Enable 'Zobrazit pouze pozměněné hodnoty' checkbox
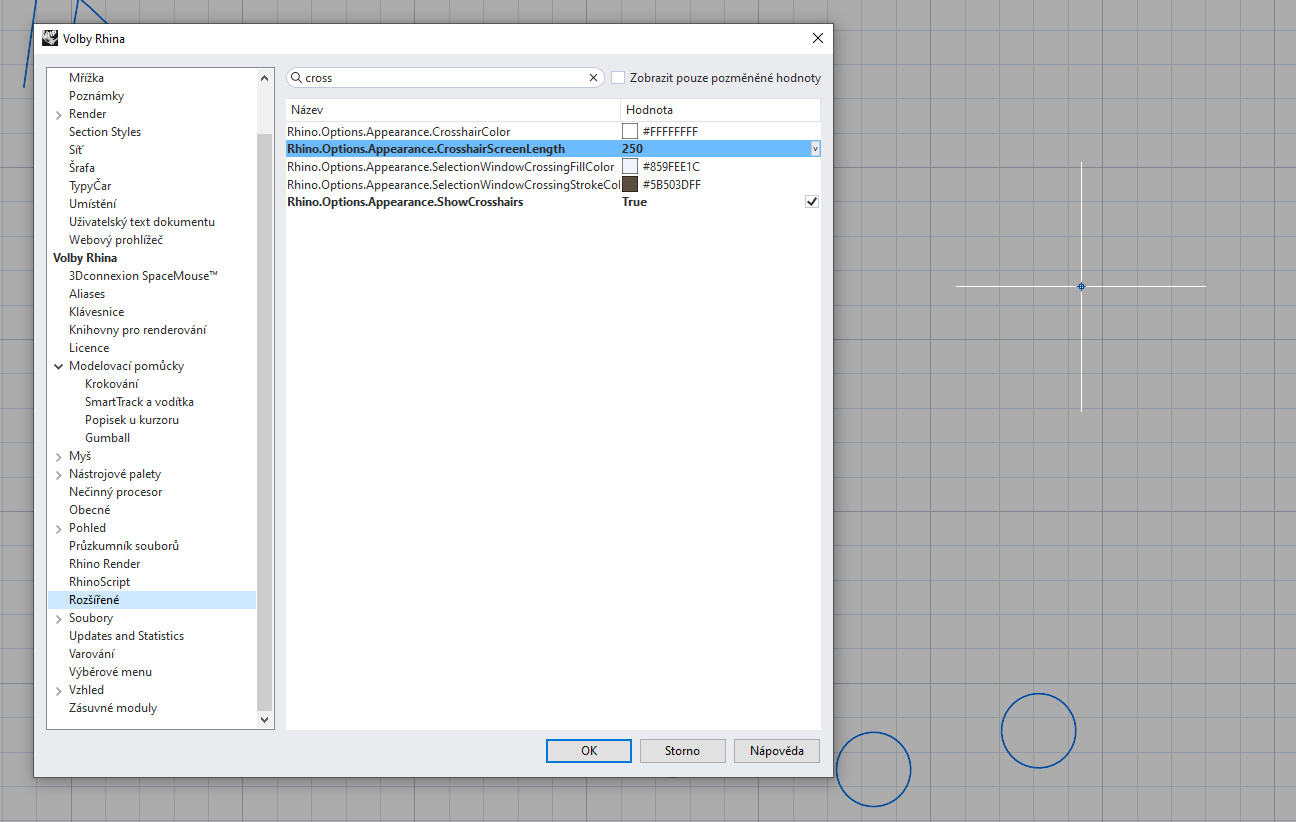 point(618,78)
